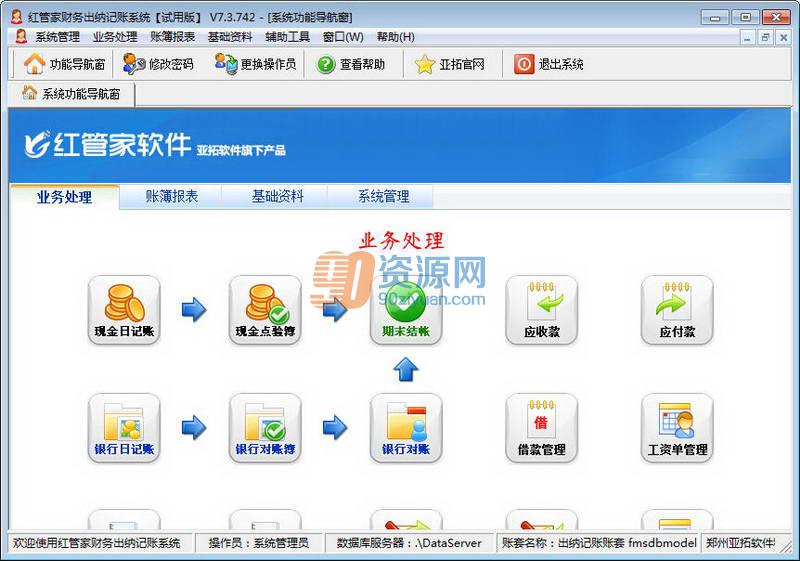Click the application icon in the menu bar
Image resolution: width=800 pixels, height=561 pixels.
tap(21, 36)
